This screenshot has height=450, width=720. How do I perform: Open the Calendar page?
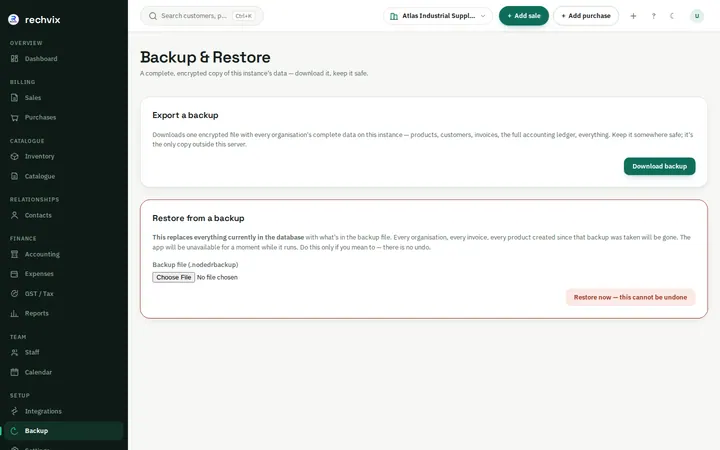(64, 372)
